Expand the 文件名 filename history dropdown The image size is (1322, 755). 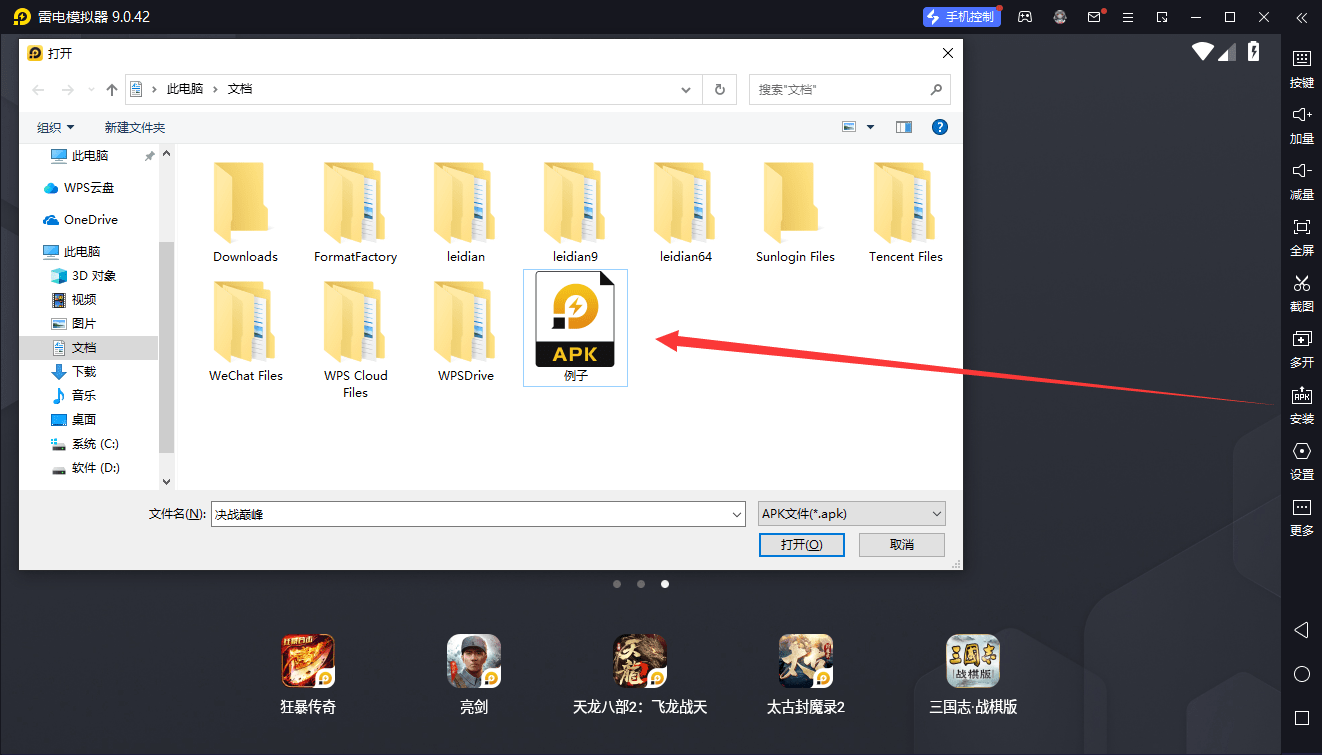[738, 514]
